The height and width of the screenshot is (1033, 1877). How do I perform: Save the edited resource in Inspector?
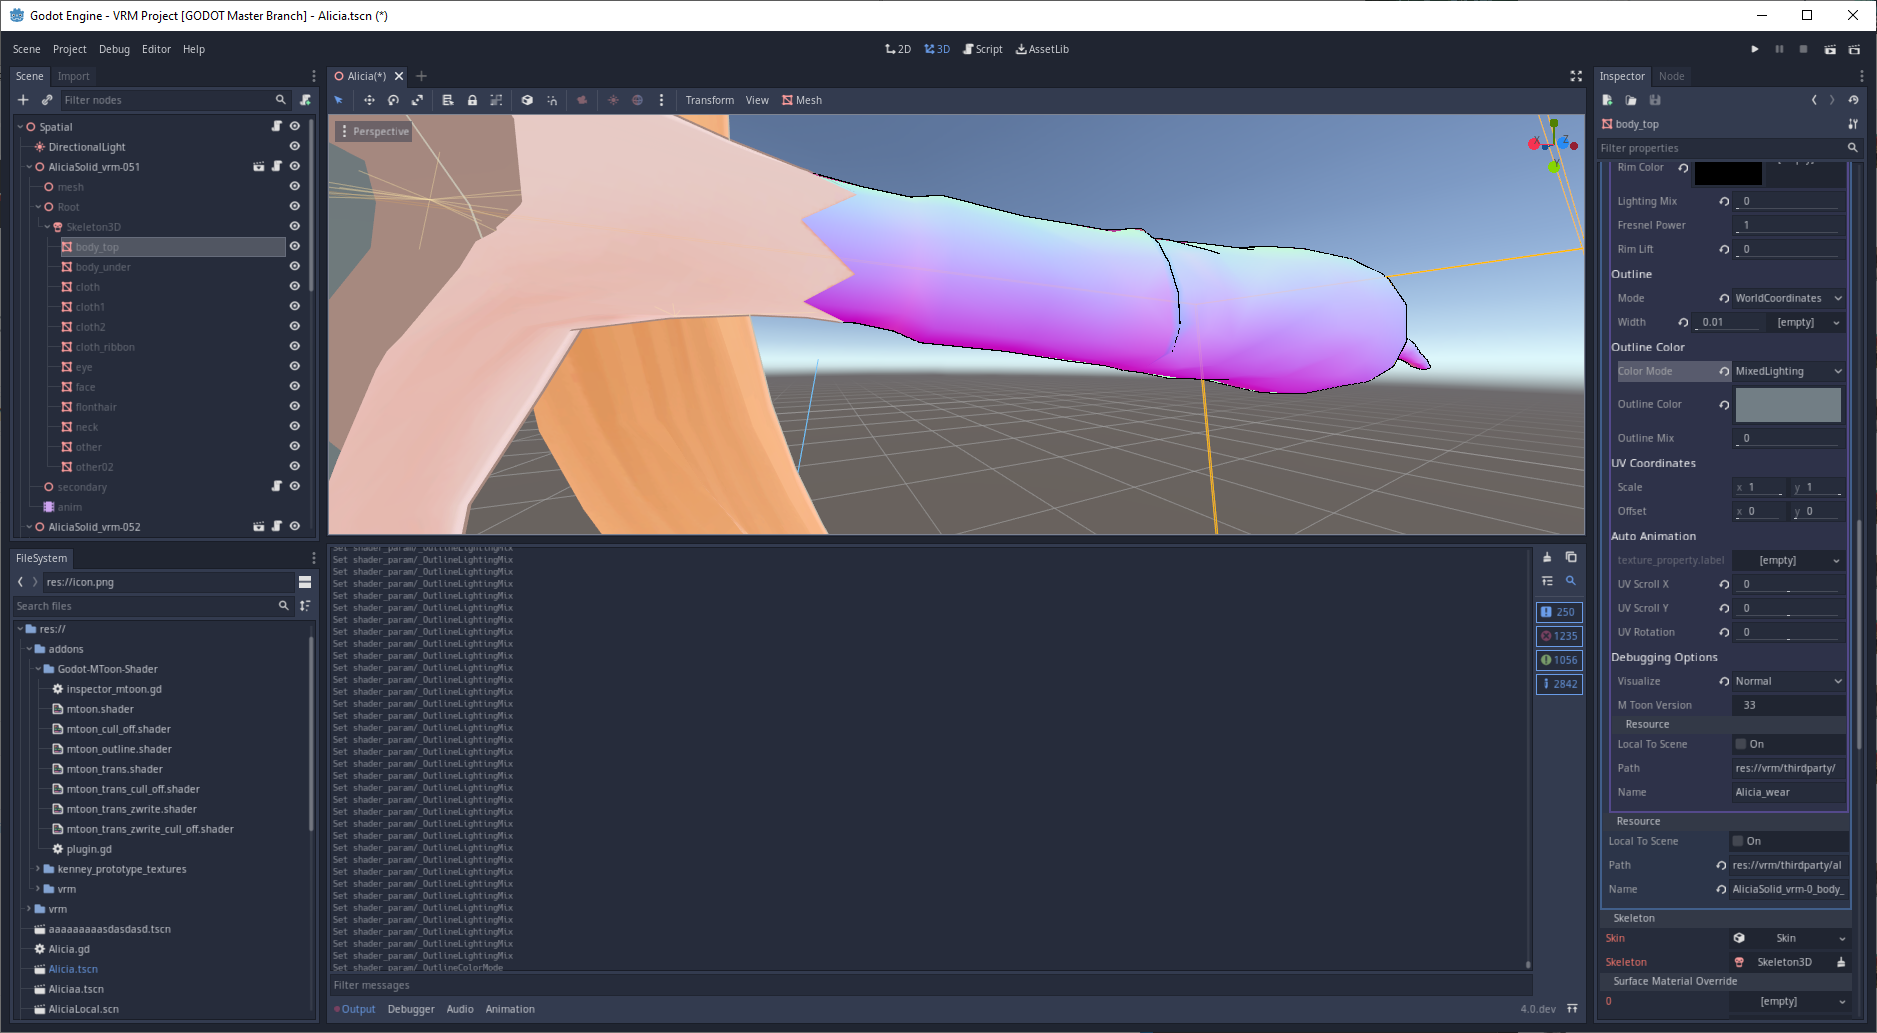click(1655, 100)
